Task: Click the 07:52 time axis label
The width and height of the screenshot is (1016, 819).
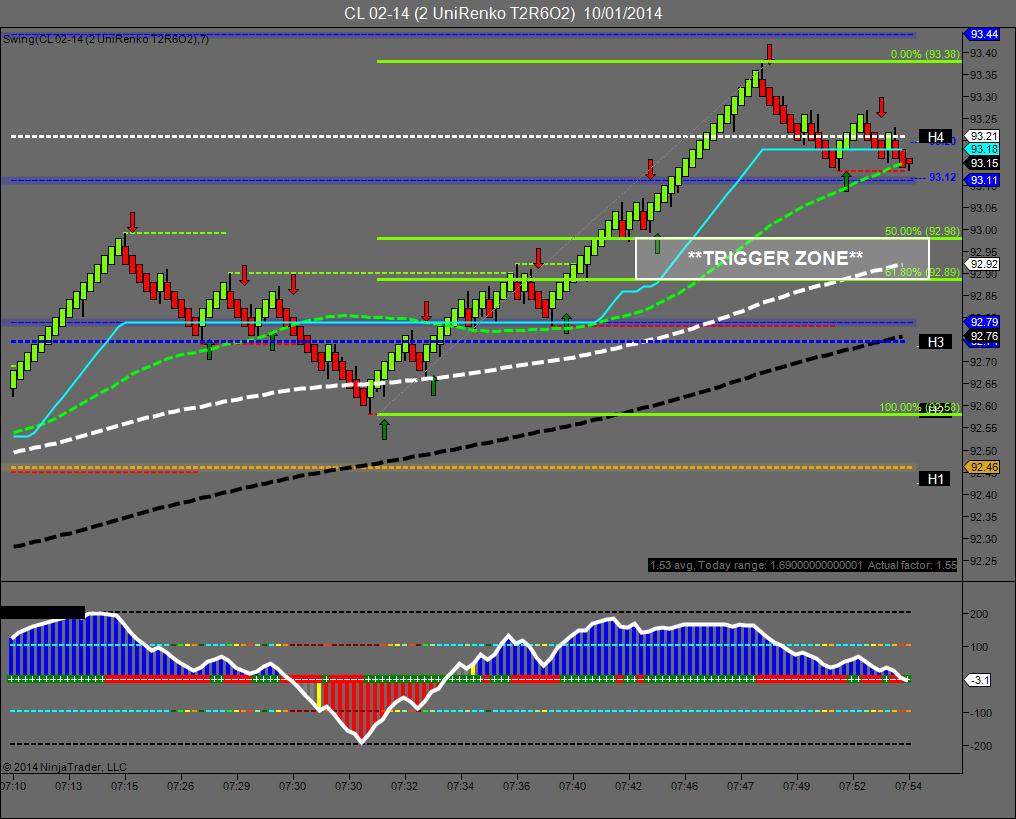Action: (x=852, y=786)
